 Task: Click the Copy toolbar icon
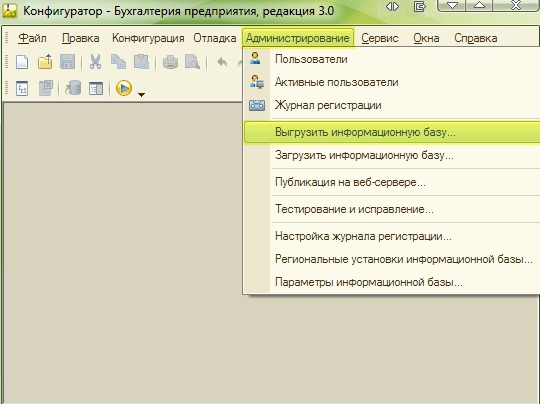point(118,62)
